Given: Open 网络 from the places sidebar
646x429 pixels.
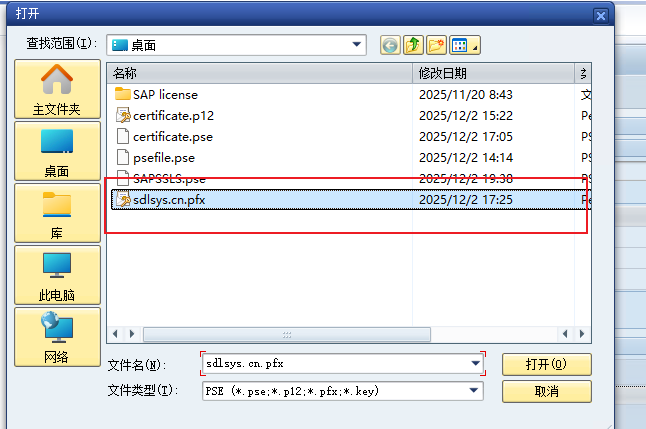Looking at the screenshot, I should 57,337.
